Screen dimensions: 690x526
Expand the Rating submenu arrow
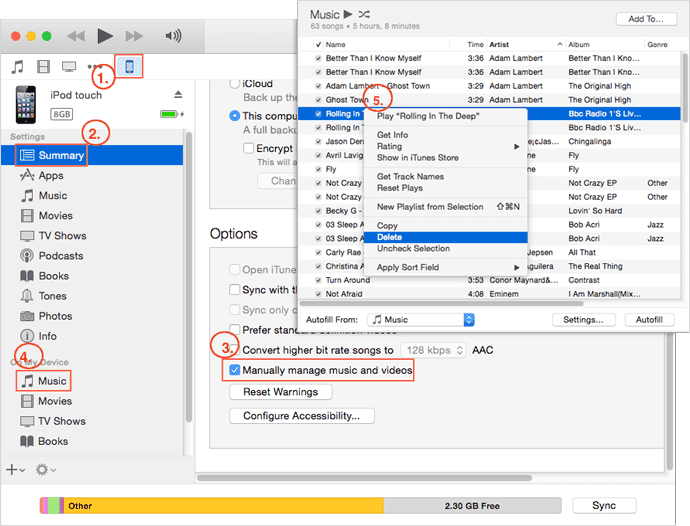(517, 147)
